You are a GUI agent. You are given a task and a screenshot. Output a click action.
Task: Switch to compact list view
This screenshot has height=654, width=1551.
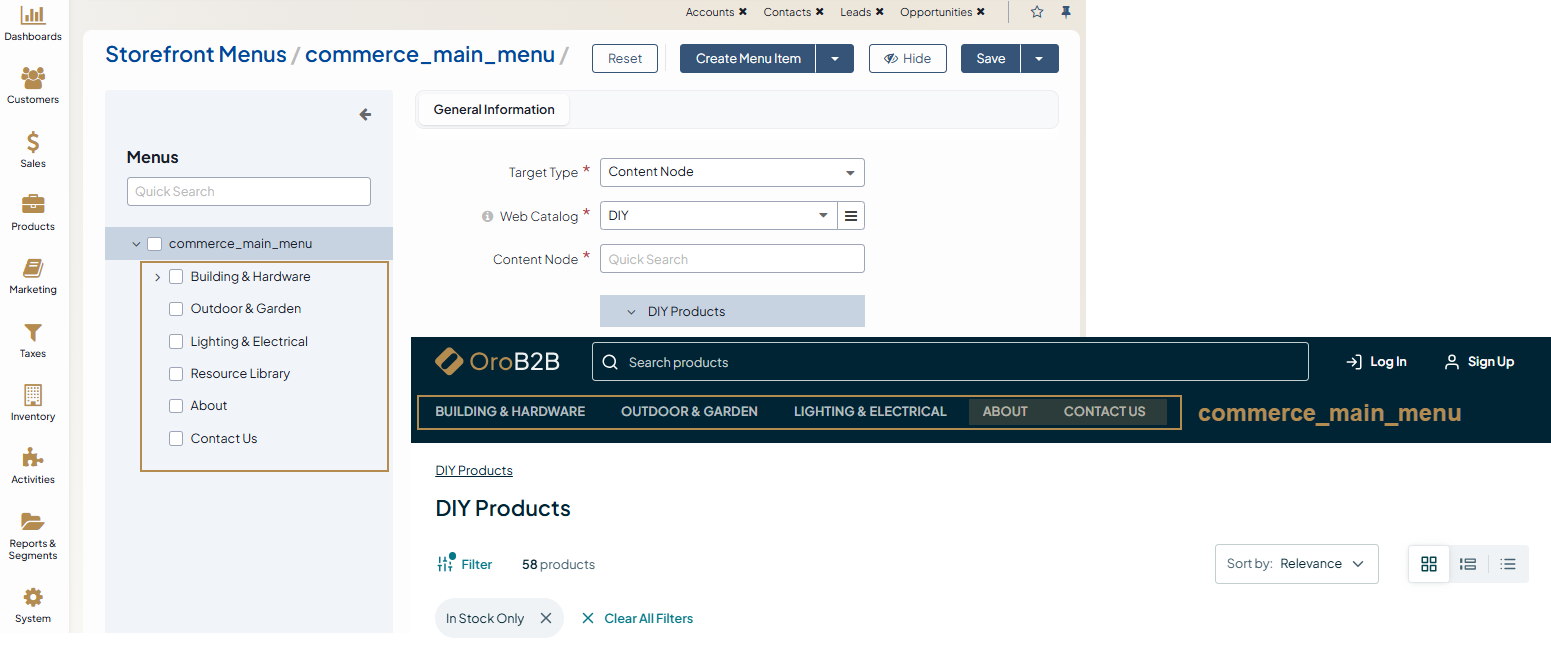tap(1508, 564)
